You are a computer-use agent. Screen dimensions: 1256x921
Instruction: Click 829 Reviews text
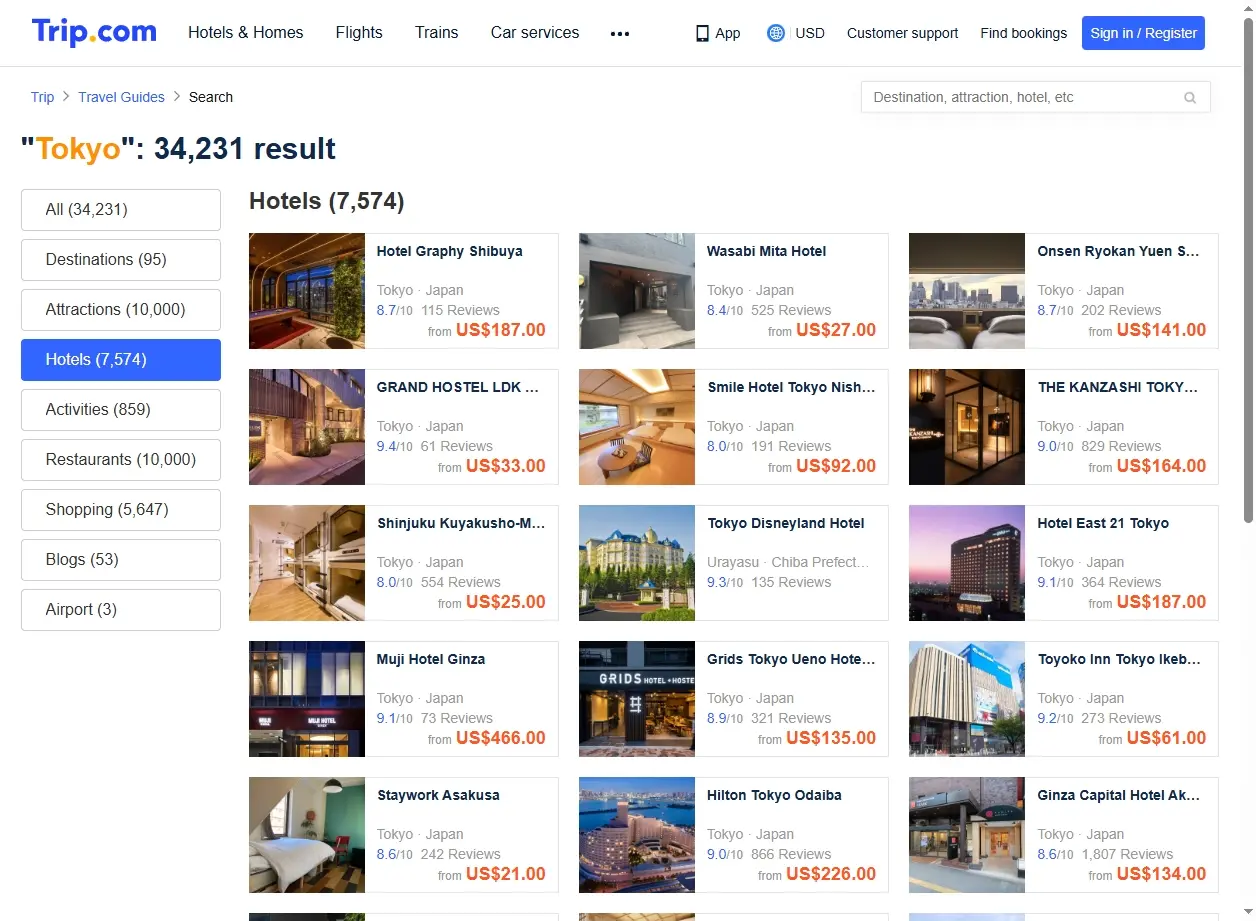pos(1121,446)
